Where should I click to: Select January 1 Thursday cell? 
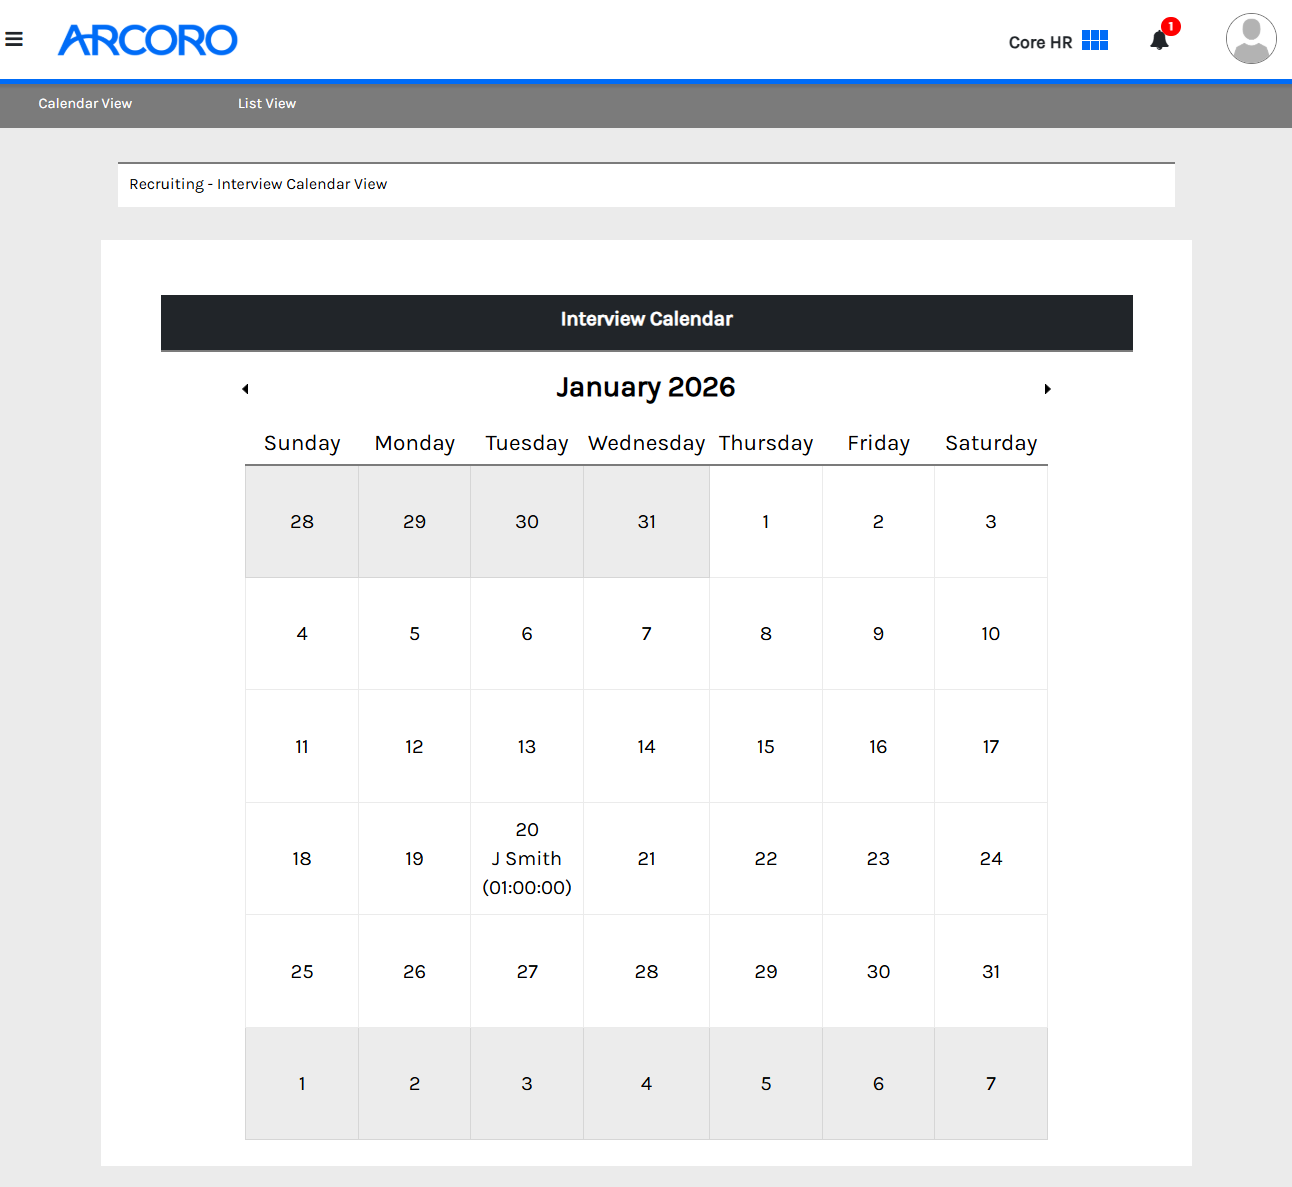pyautogui.click(x=766, y=522)
